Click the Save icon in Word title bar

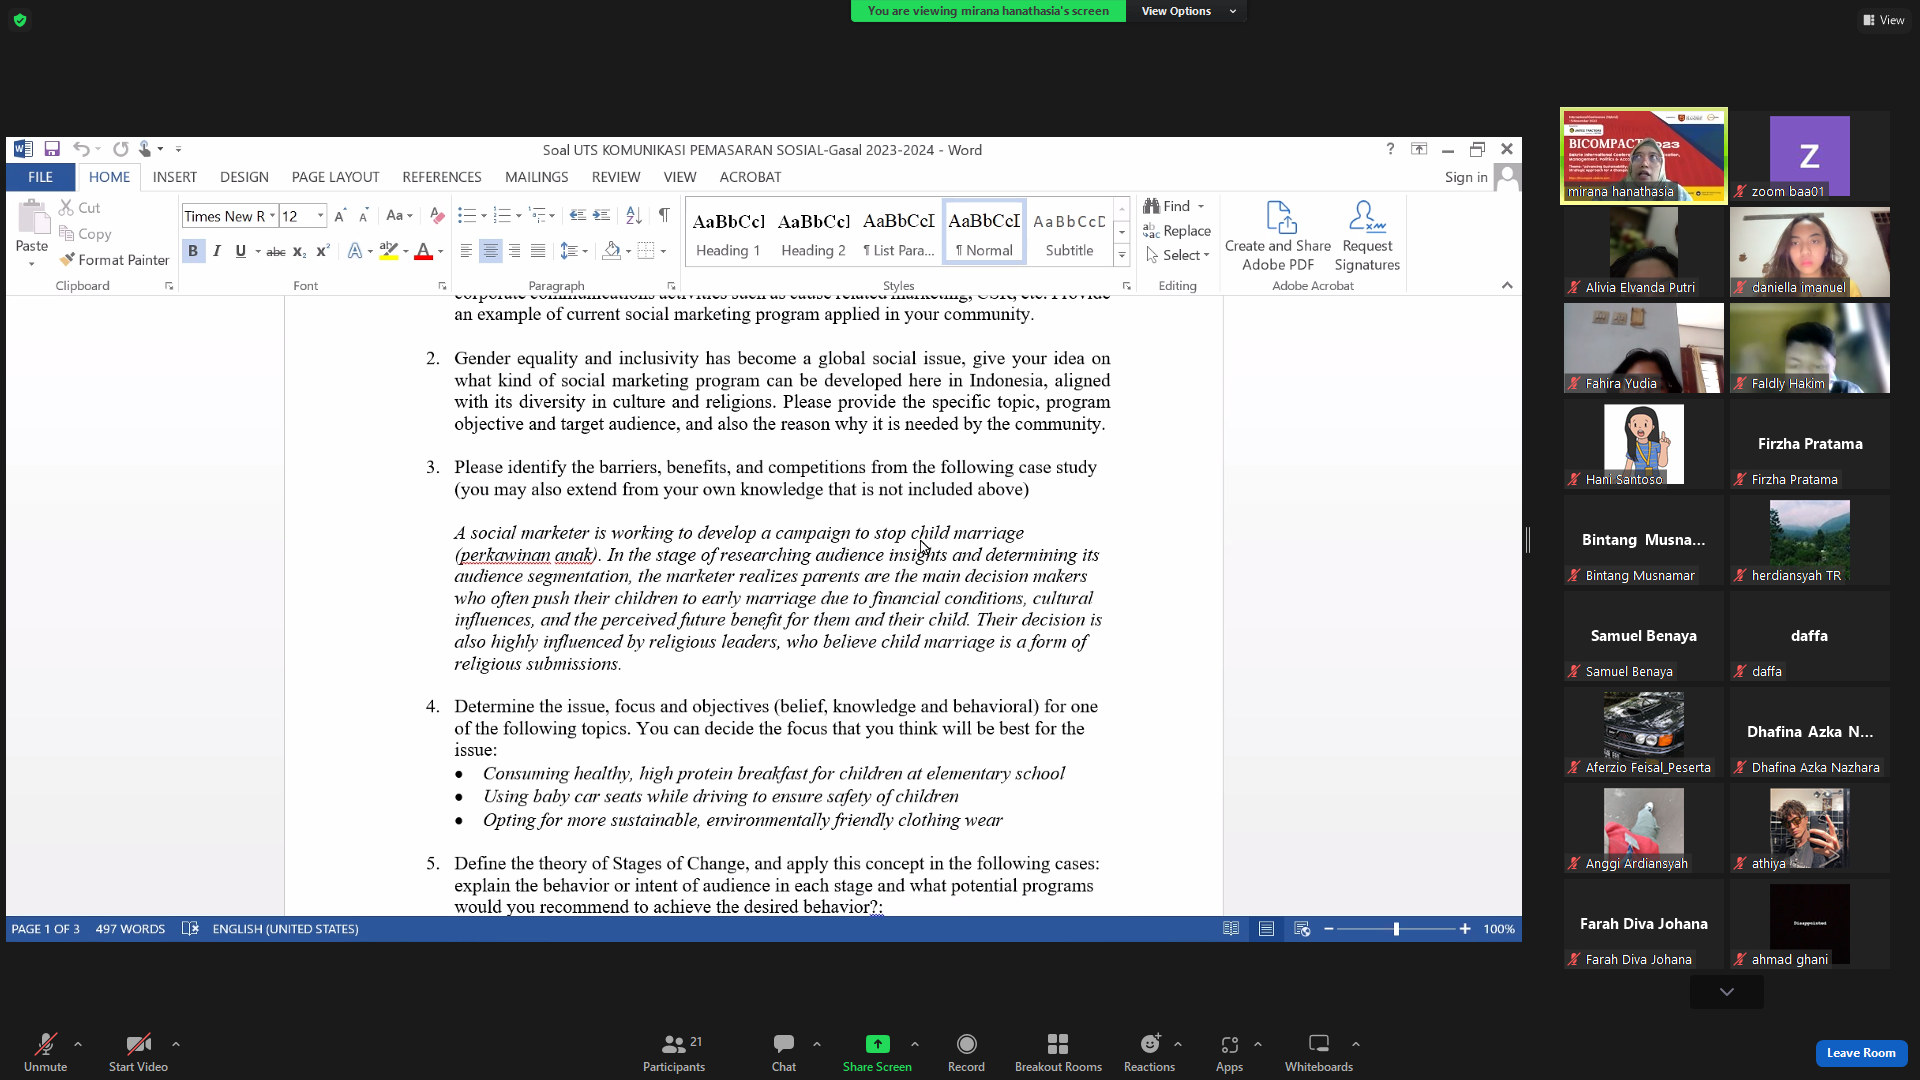tap(52, 149)
